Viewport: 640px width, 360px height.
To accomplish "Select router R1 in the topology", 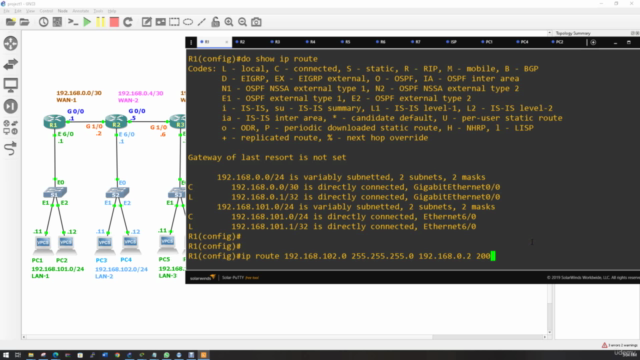I will coord(54,122).
